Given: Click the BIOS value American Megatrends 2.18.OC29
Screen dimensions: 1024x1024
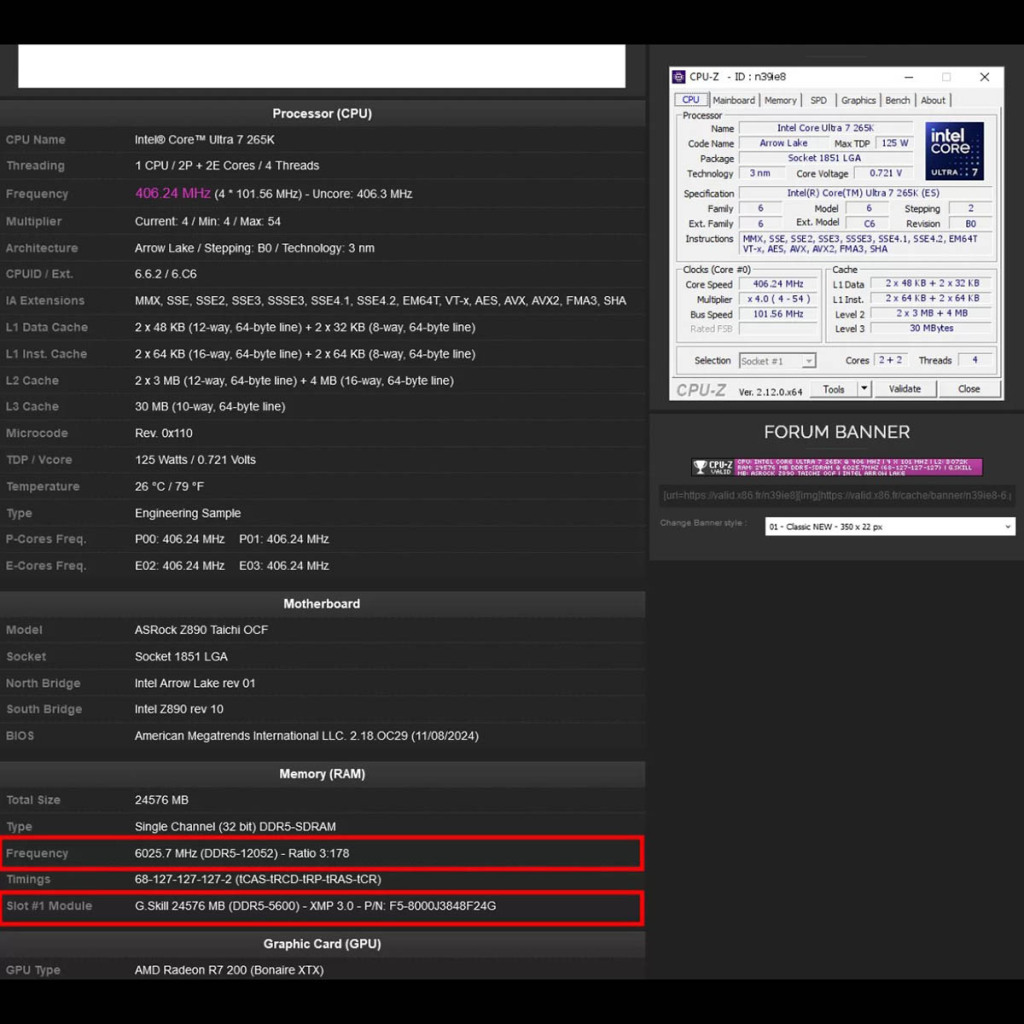Looking at the screenshot, I should (306, 736).
